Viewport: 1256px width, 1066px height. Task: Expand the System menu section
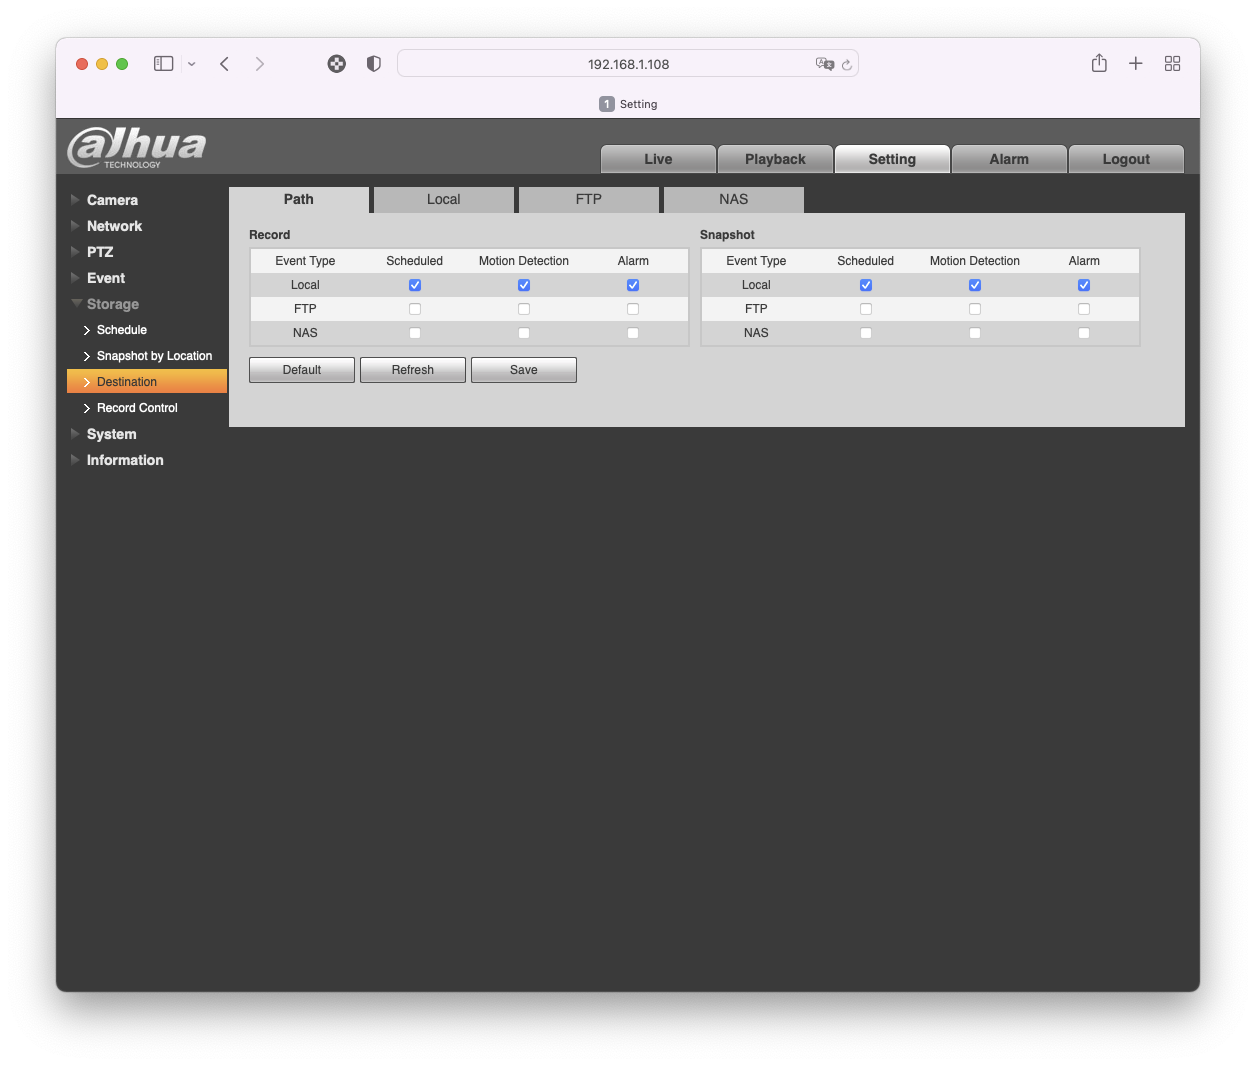click(111, 434)
